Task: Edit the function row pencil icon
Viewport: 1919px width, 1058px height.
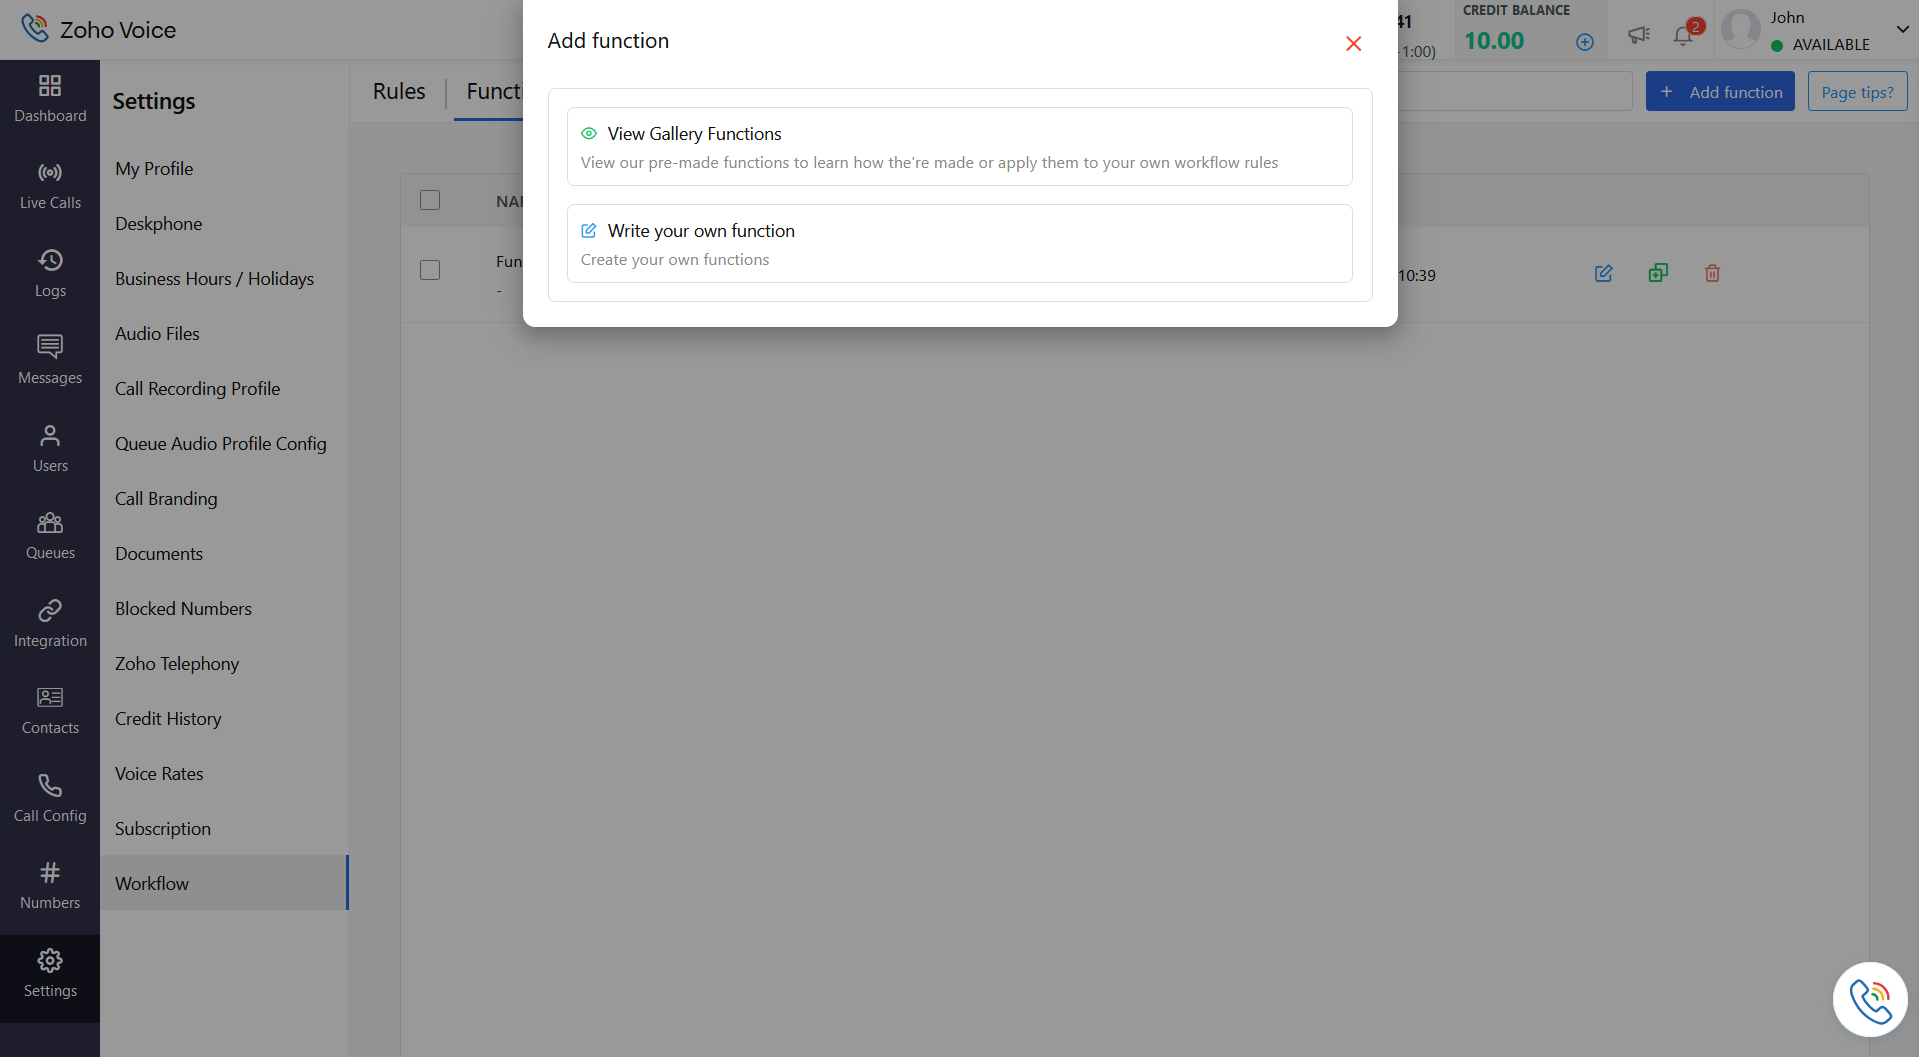Action: click(x=1603, y=273)
